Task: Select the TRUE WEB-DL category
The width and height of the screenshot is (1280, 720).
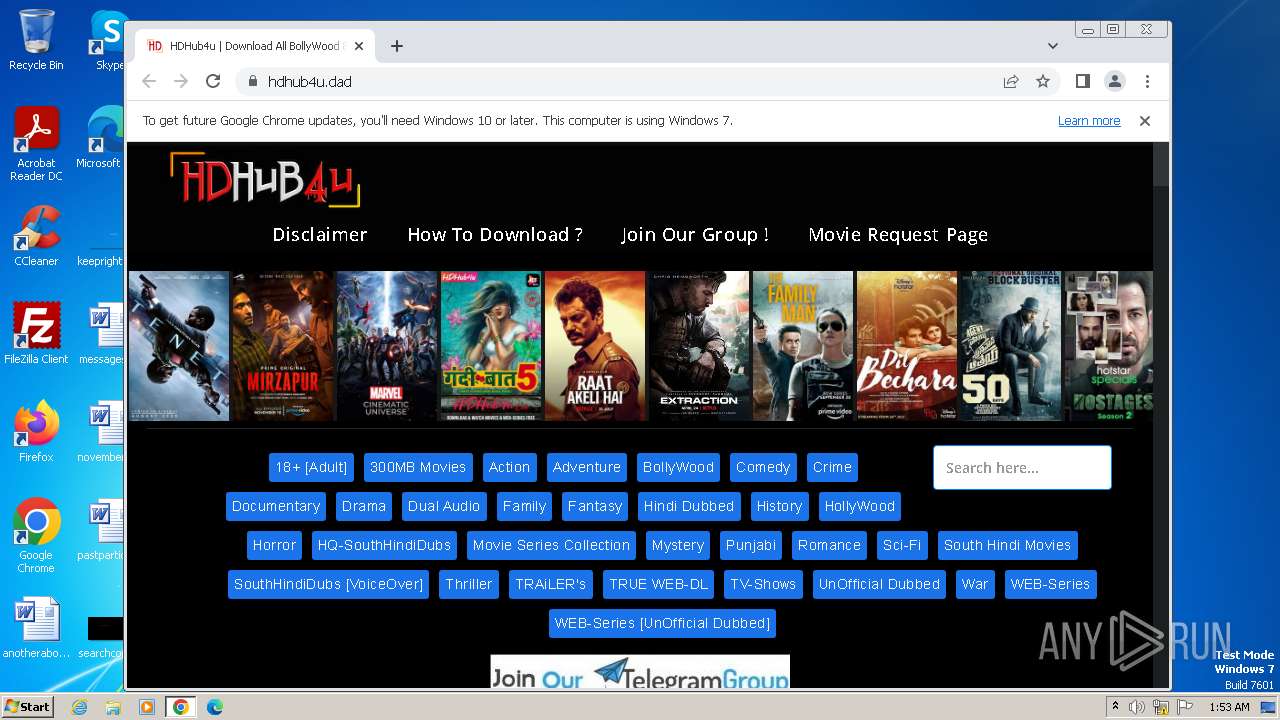Action: click(658, 584)
